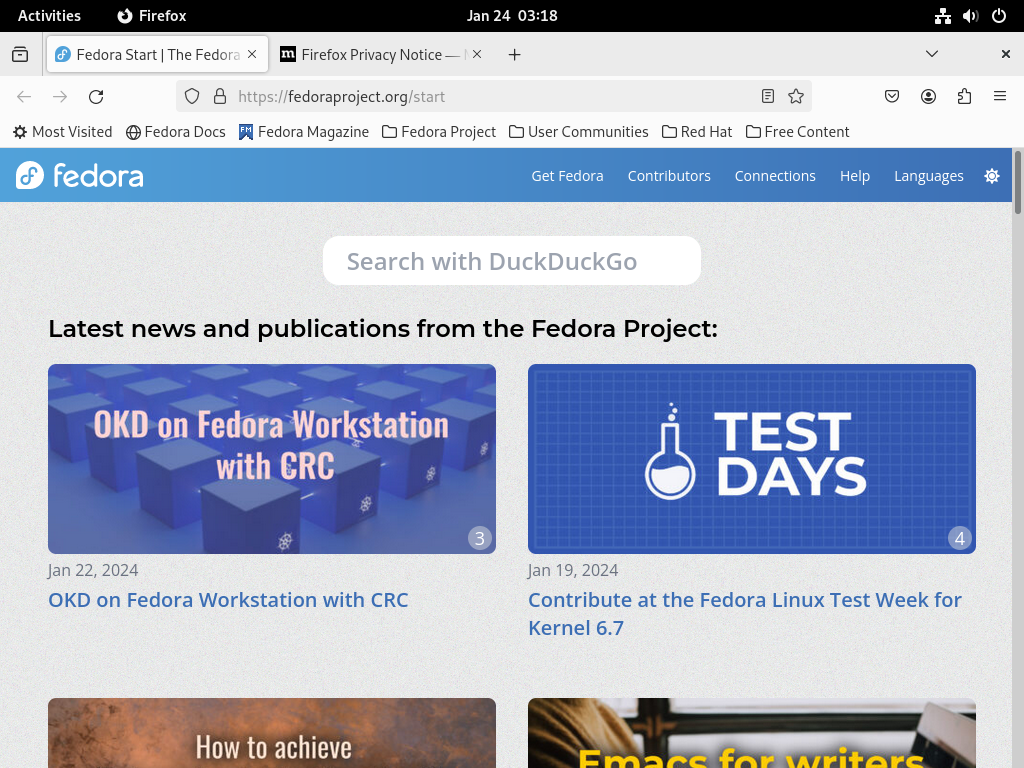Open Help menu in fedora header
This screenshot has height=768, width=1024.
[855, 176]
